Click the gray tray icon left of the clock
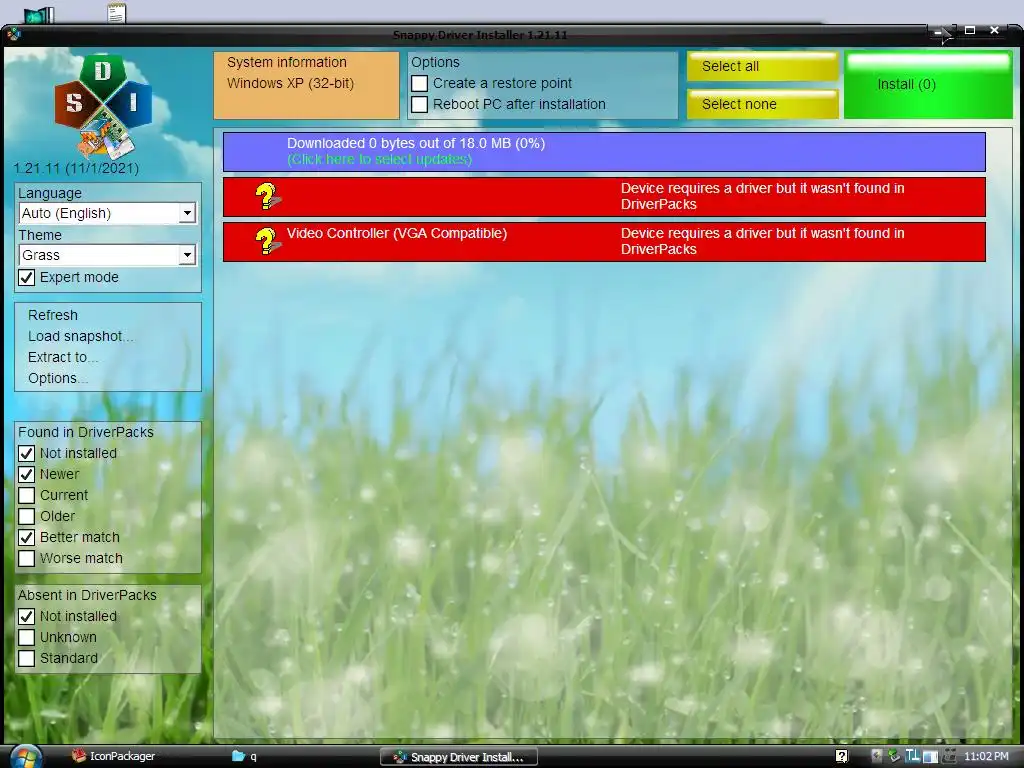The width and height of the screenshot is (1024, 768). [949, 756]
